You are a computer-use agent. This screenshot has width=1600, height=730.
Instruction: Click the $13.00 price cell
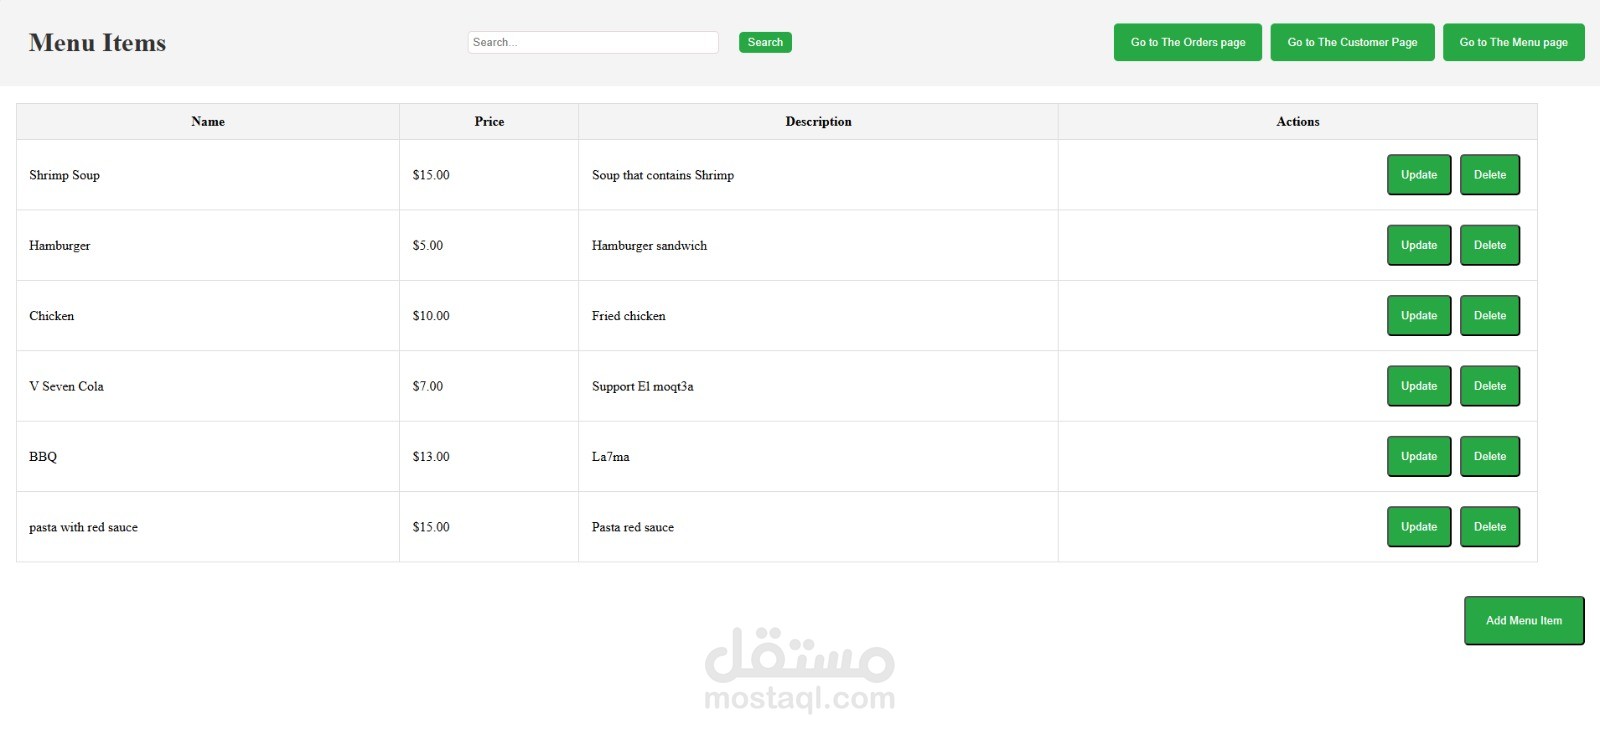pos(489,457)
